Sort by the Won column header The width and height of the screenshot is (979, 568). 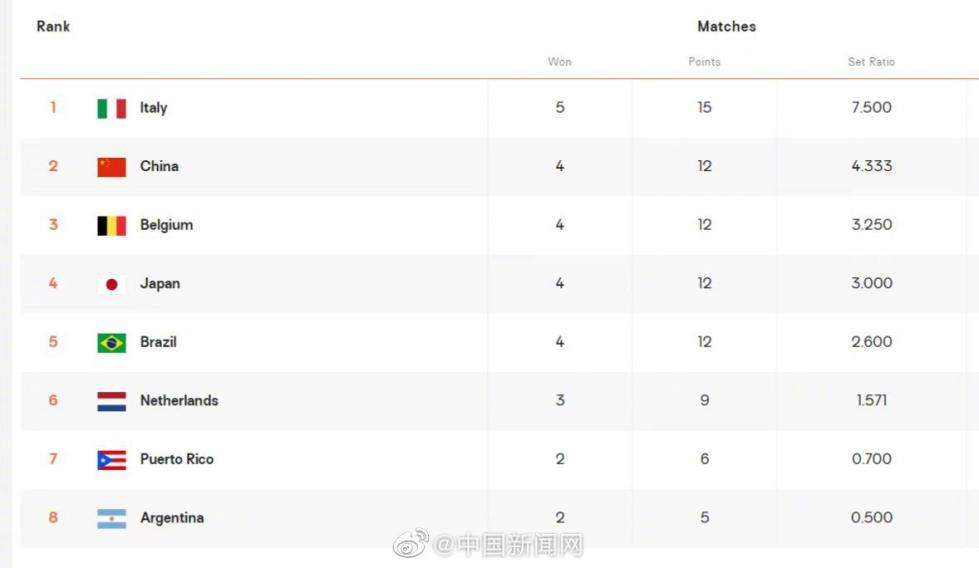(559, 62)
